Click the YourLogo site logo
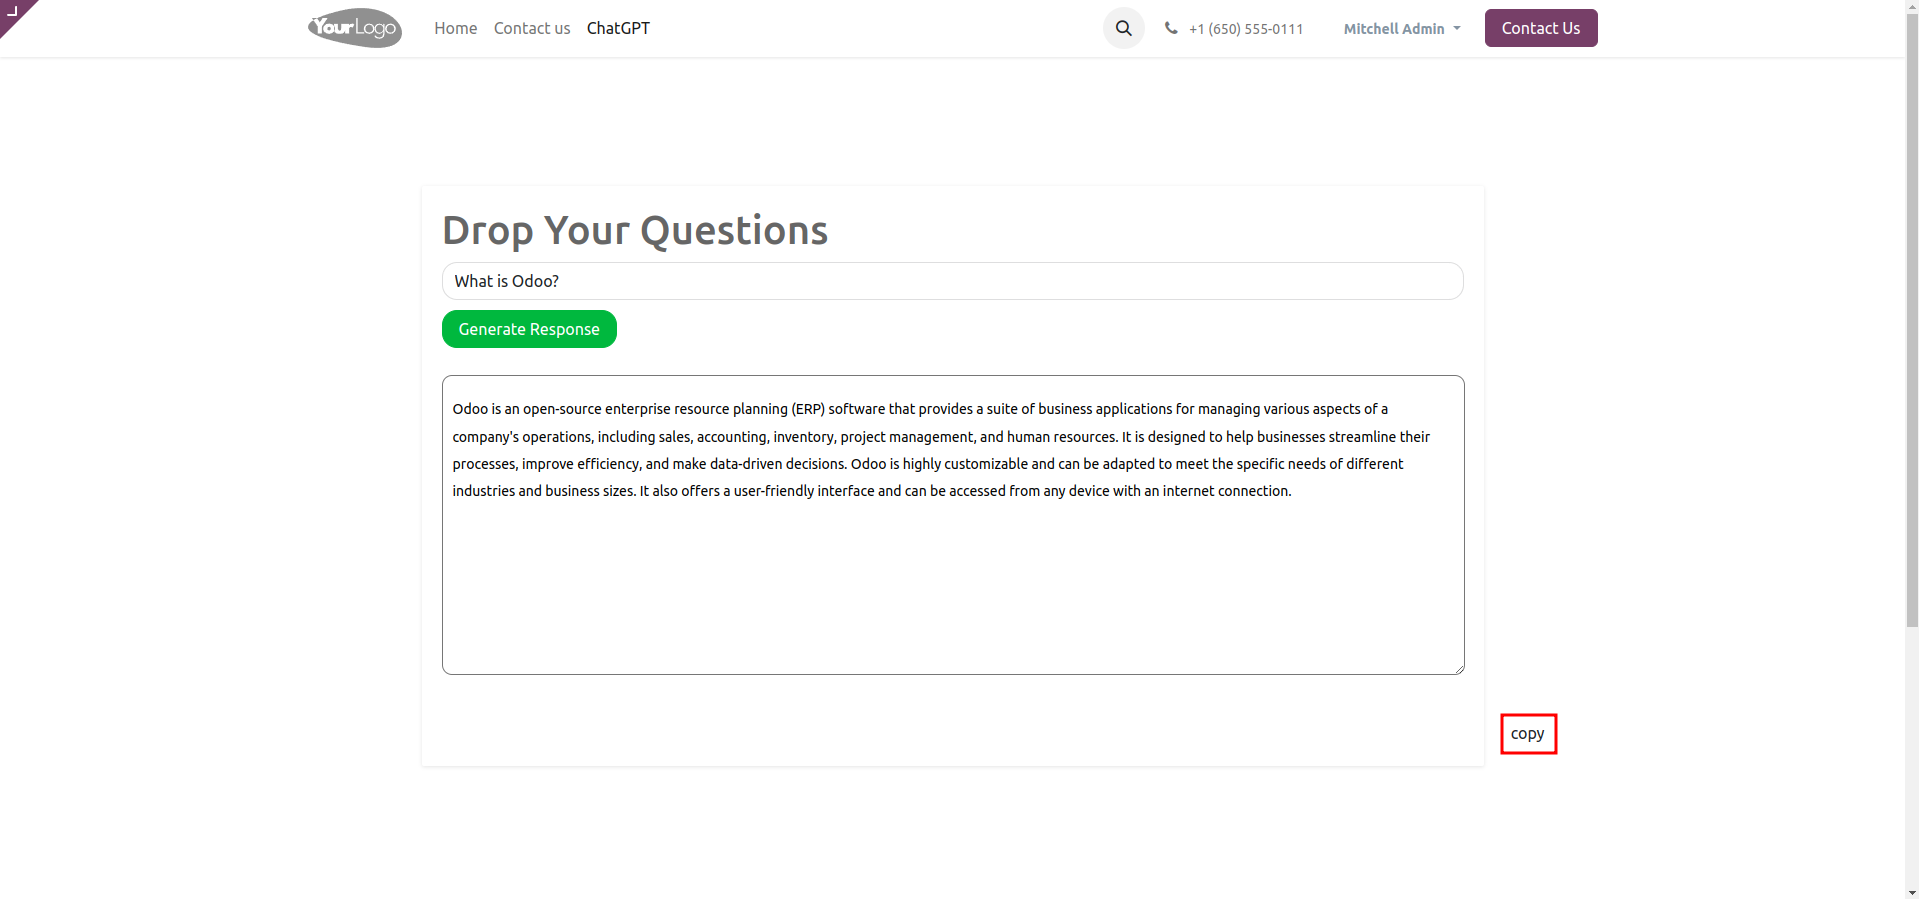 [355, 28]
